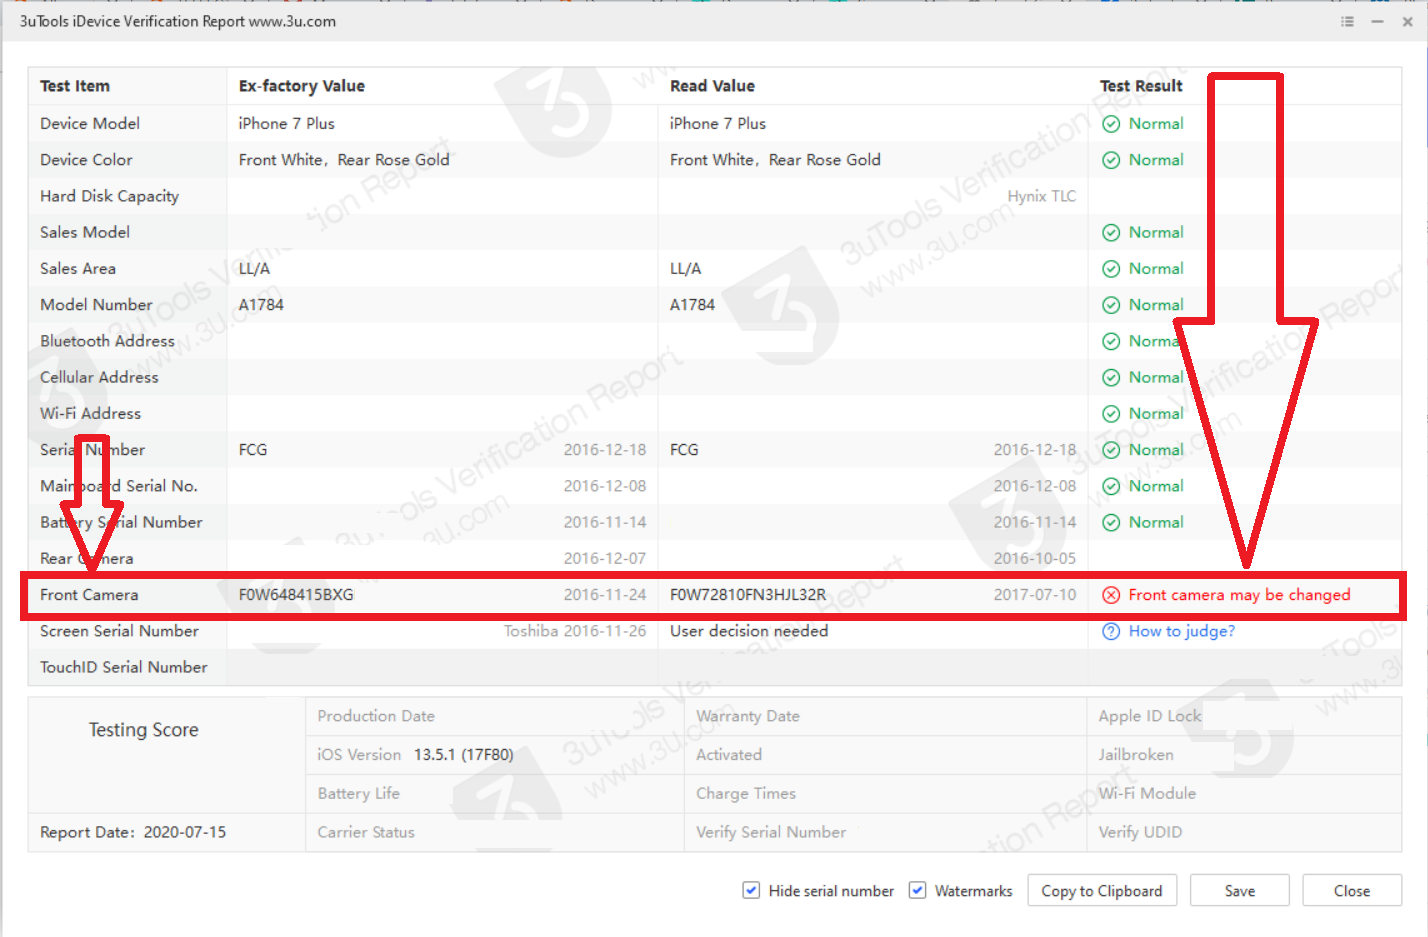Click the rear camera read date 2016-10-05

(x=1035, y=559)
